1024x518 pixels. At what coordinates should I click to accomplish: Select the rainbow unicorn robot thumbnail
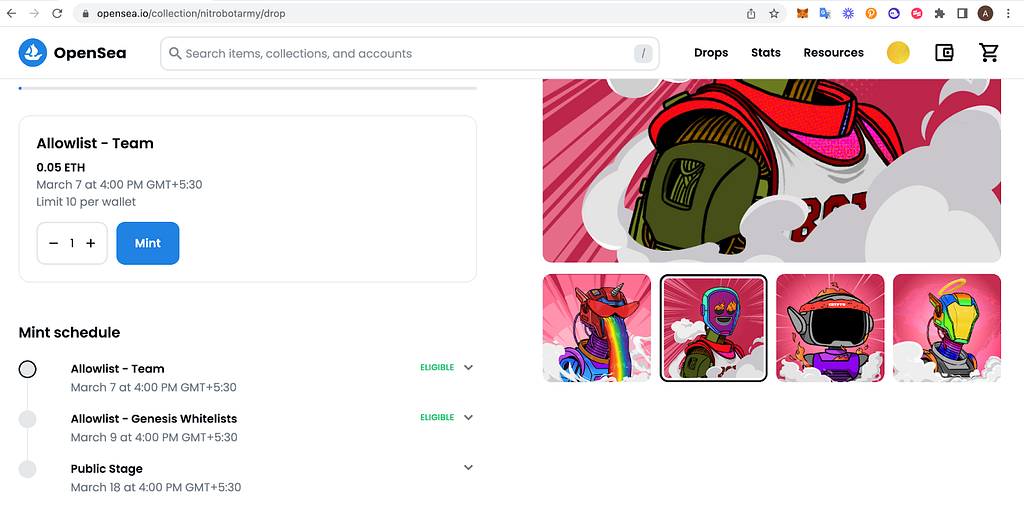[x=597, y=328]
